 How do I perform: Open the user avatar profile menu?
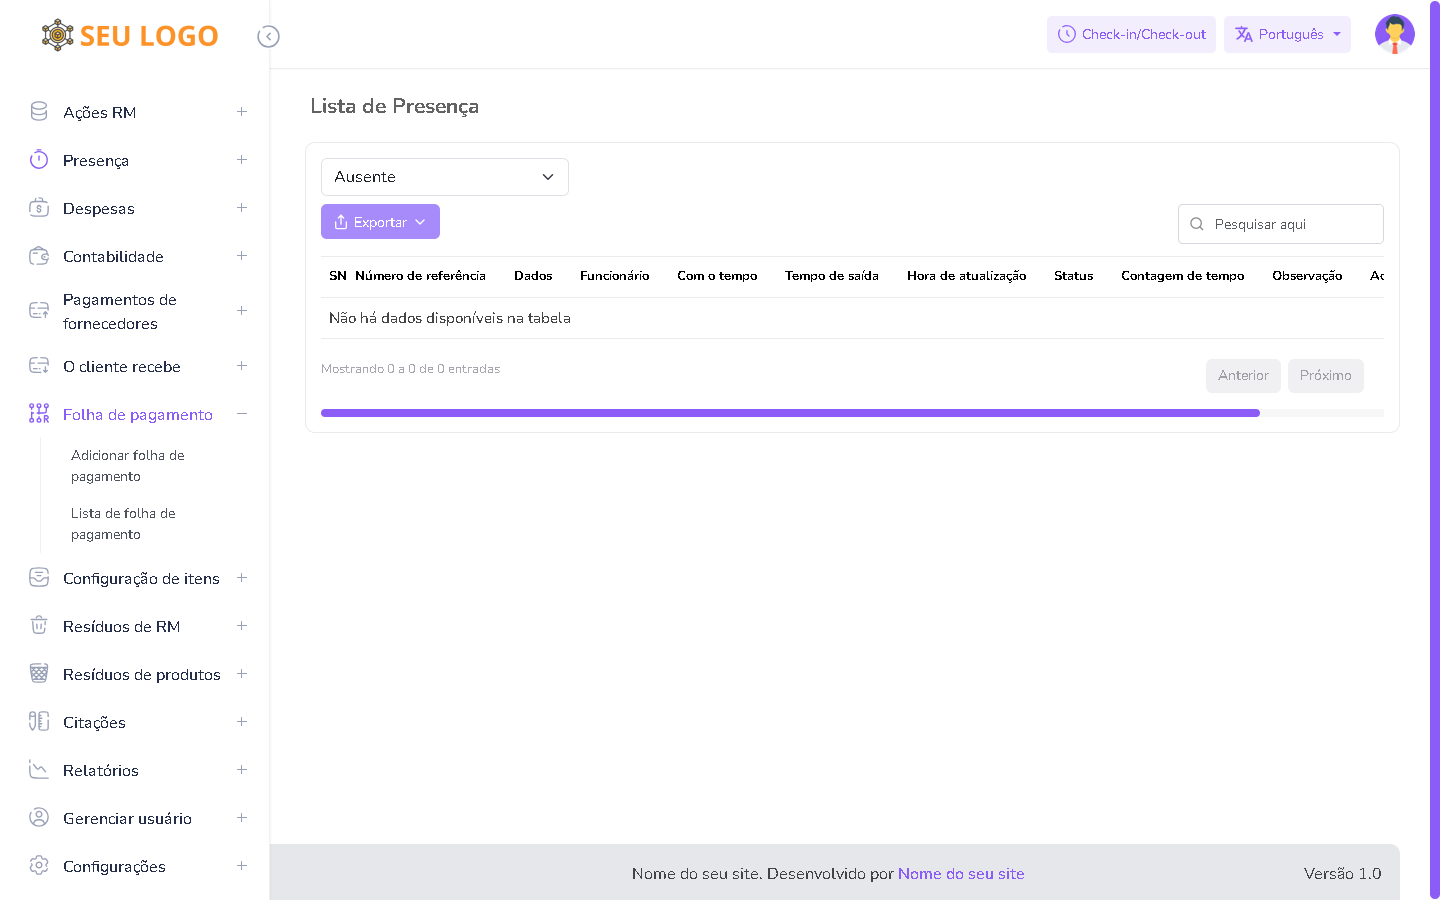[1394, 34]
